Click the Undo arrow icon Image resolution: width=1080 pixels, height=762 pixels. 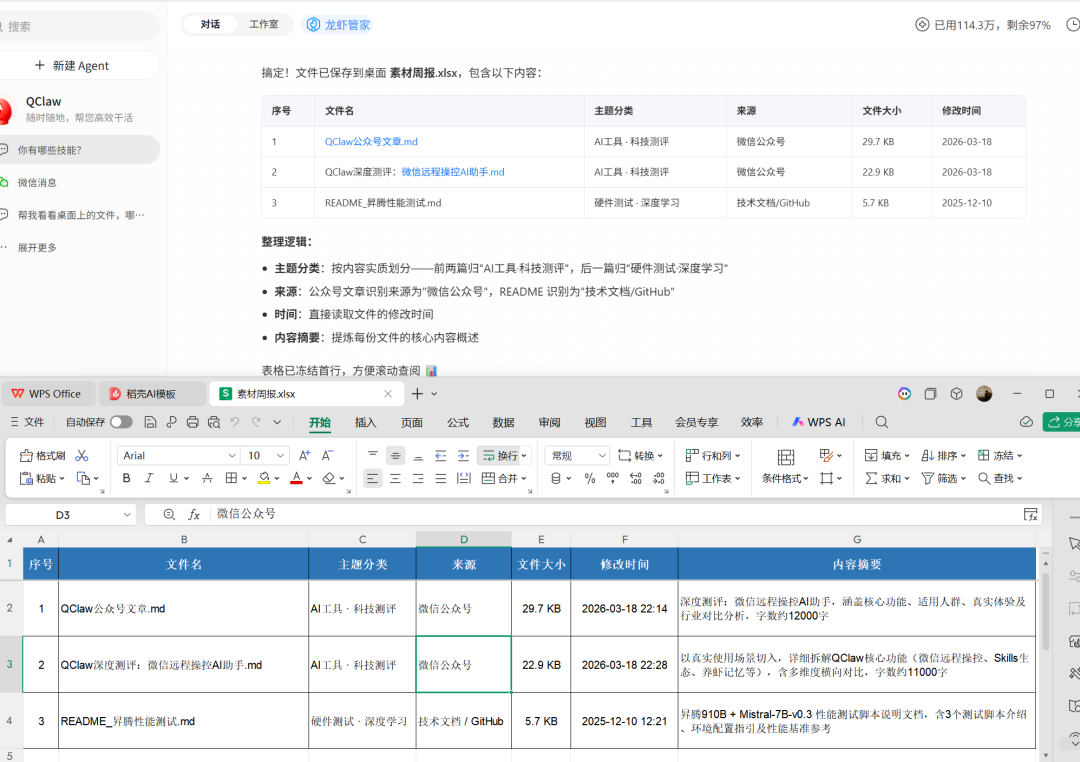(235, 422)
